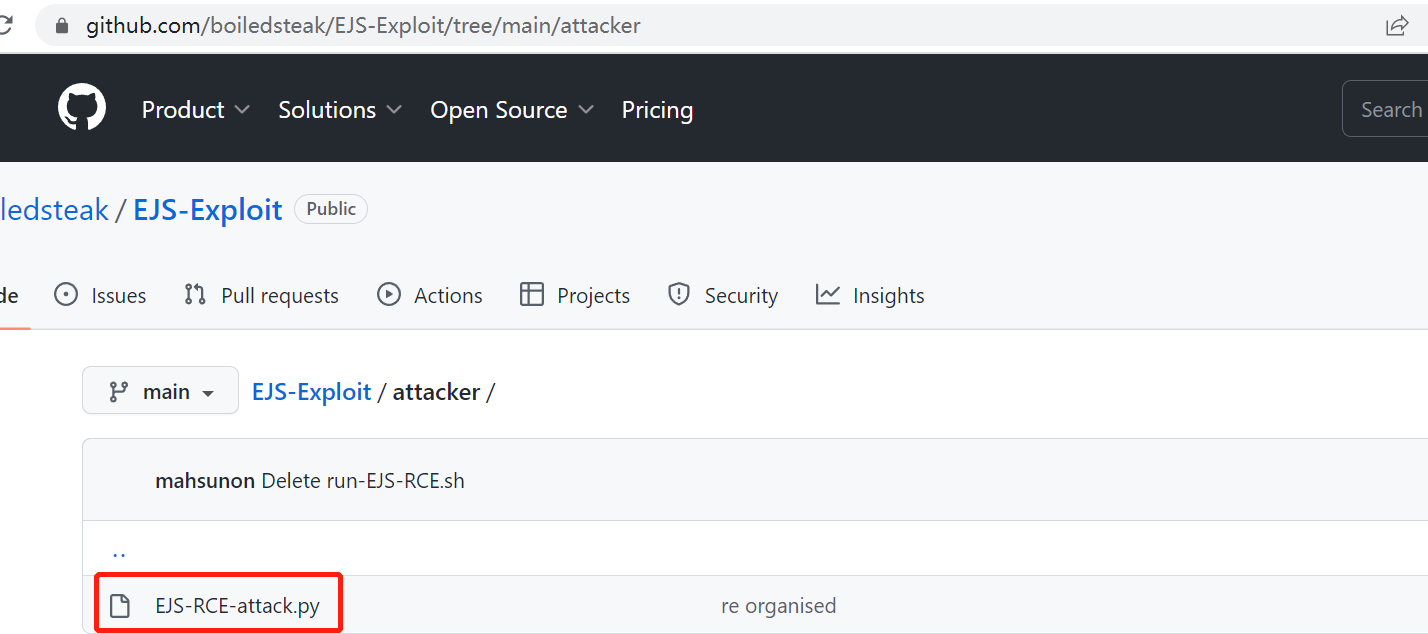Click the git branch icon on main button
Image resolution: width=1428 pixels, height=634 pixels.
pyautogui.click(x=118, y=392)
